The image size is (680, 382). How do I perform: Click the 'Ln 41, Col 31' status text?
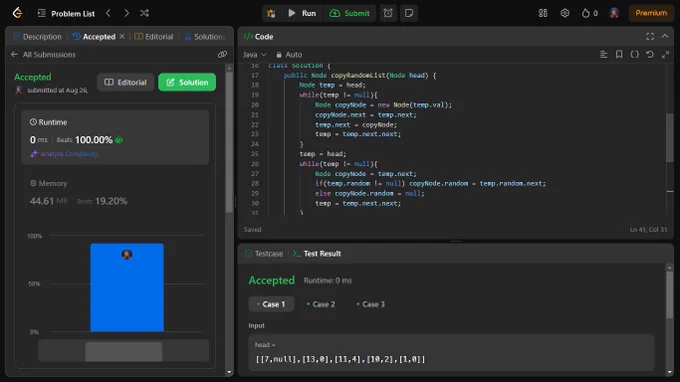pyautogui.click(x=648, y=229)
